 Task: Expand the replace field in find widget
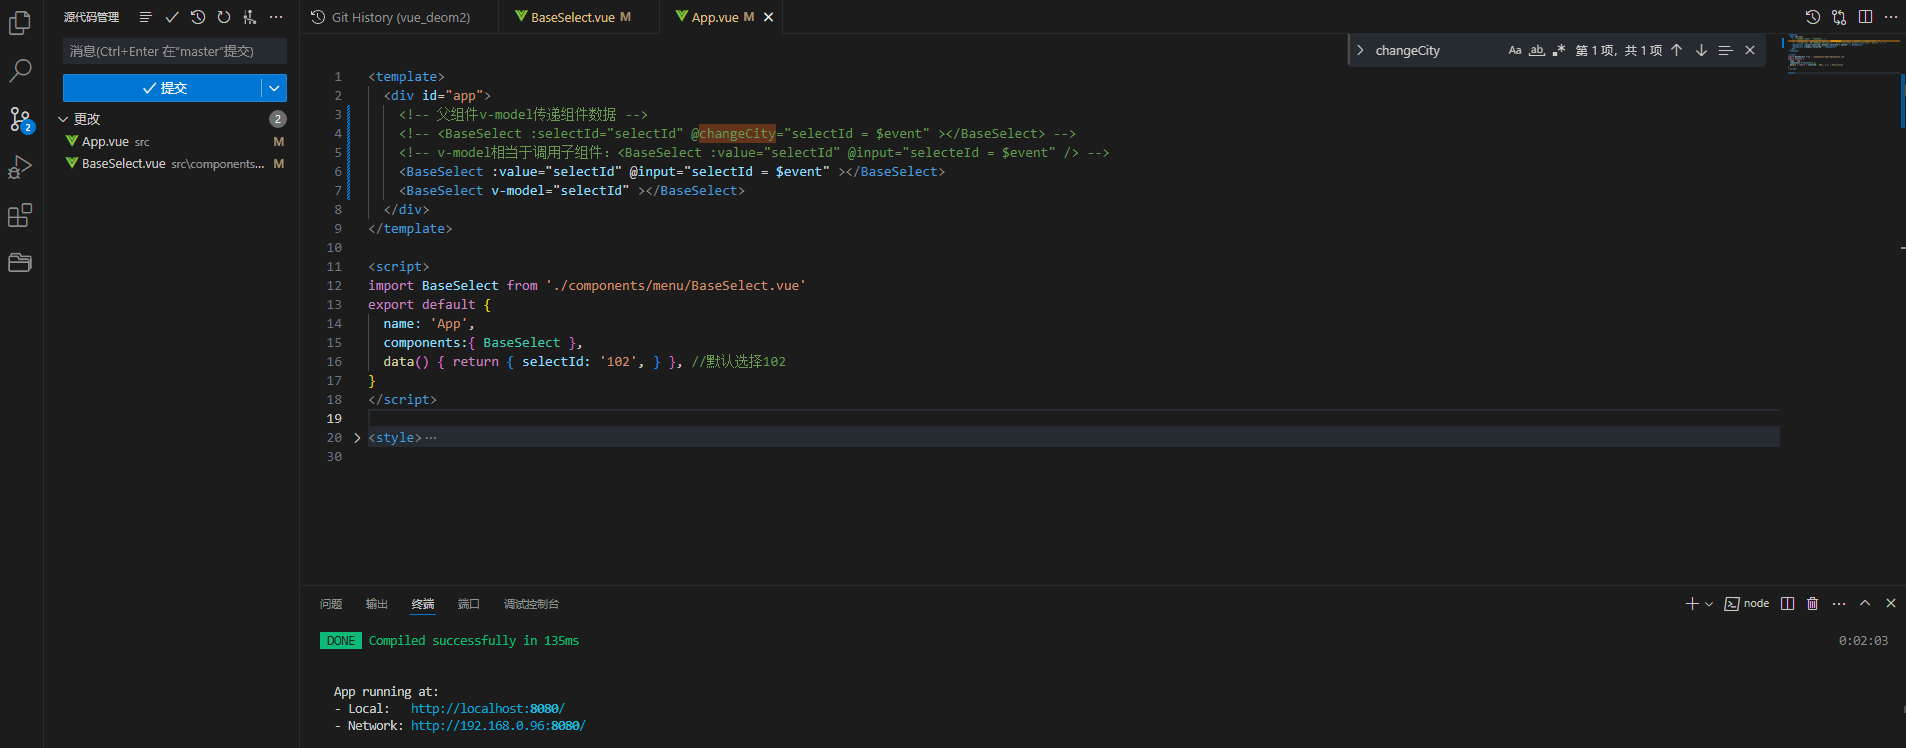click(1360, 50)
